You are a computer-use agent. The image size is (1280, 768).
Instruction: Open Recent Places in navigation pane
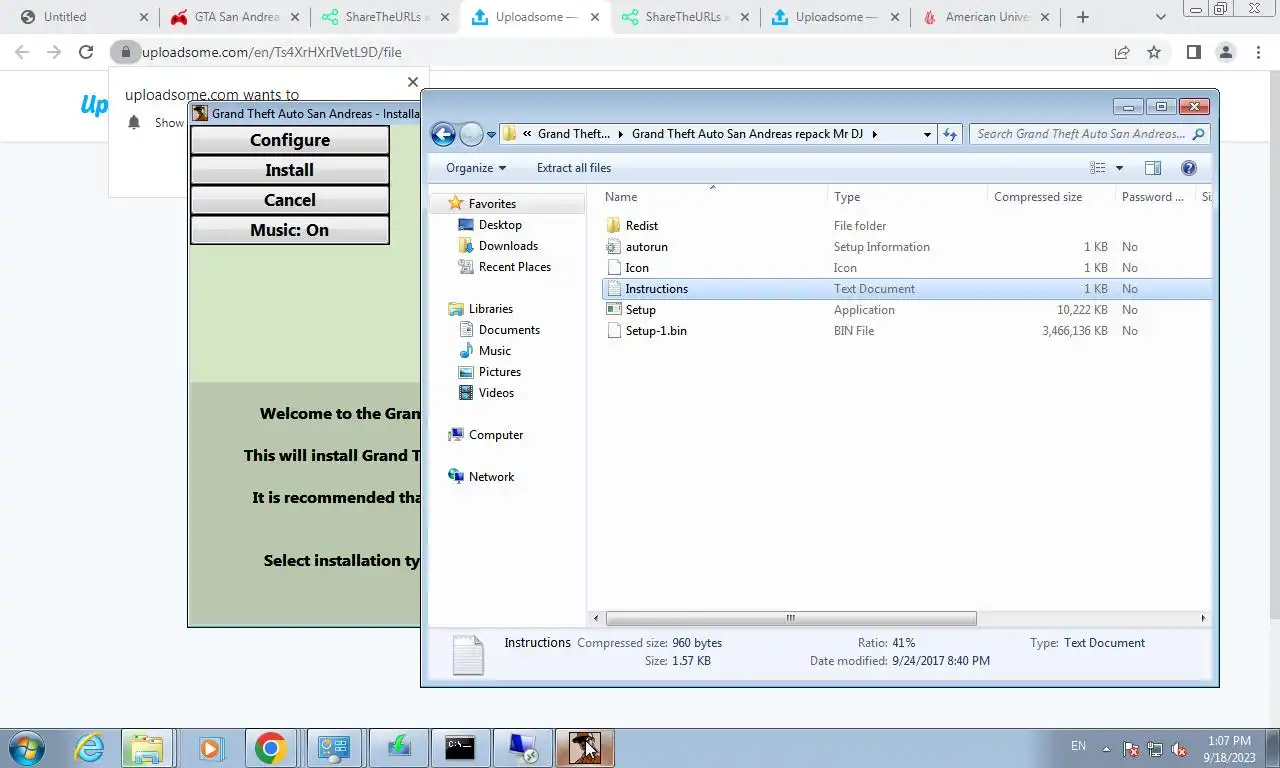[514, 267]
